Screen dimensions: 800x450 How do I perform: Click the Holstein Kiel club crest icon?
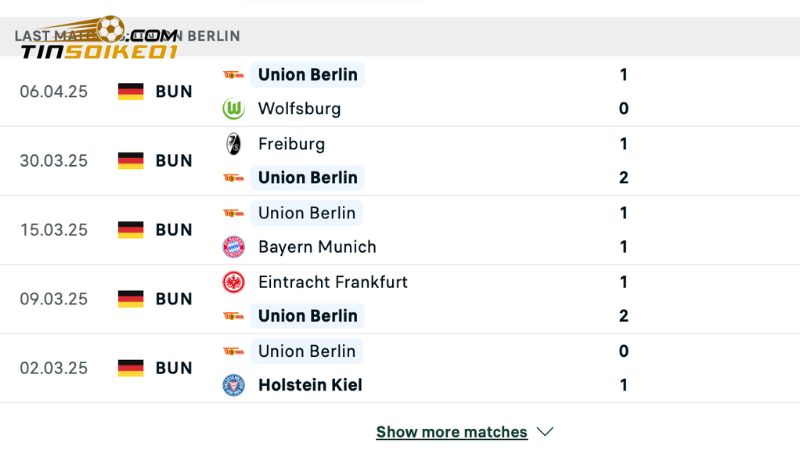click(x=233, y=385)
